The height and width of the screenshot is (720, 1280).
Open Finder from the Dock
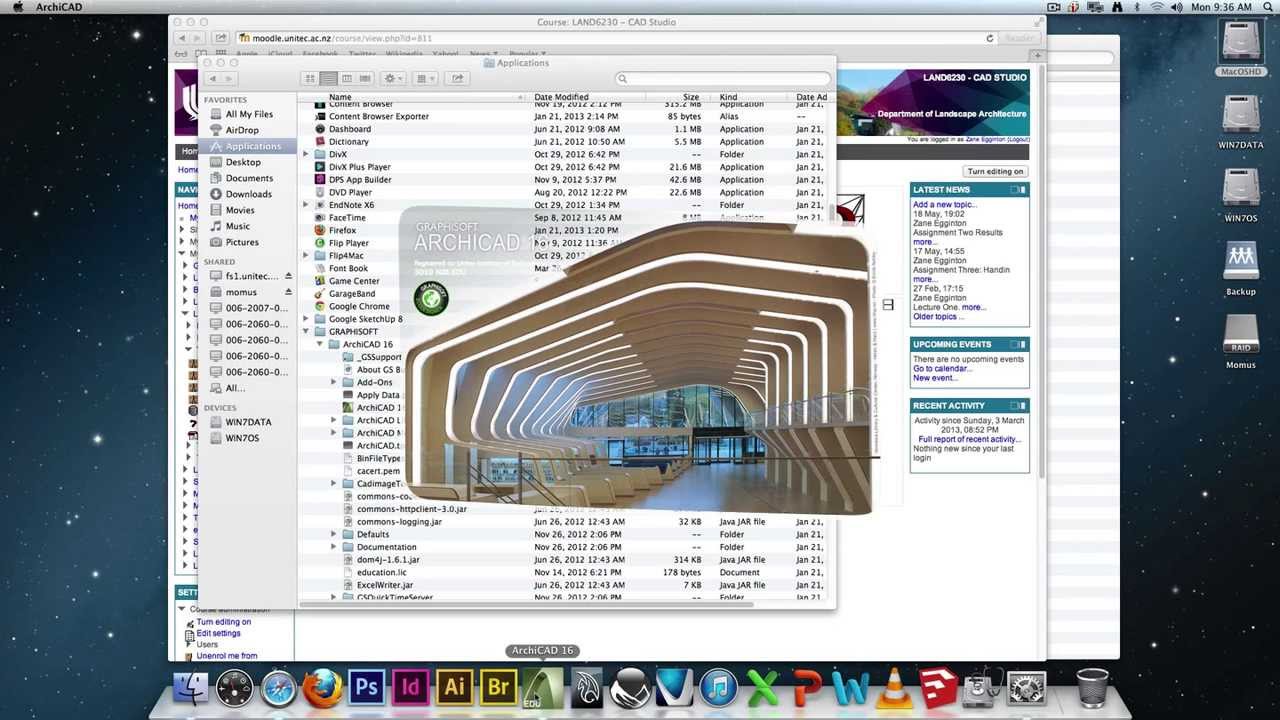191,688
